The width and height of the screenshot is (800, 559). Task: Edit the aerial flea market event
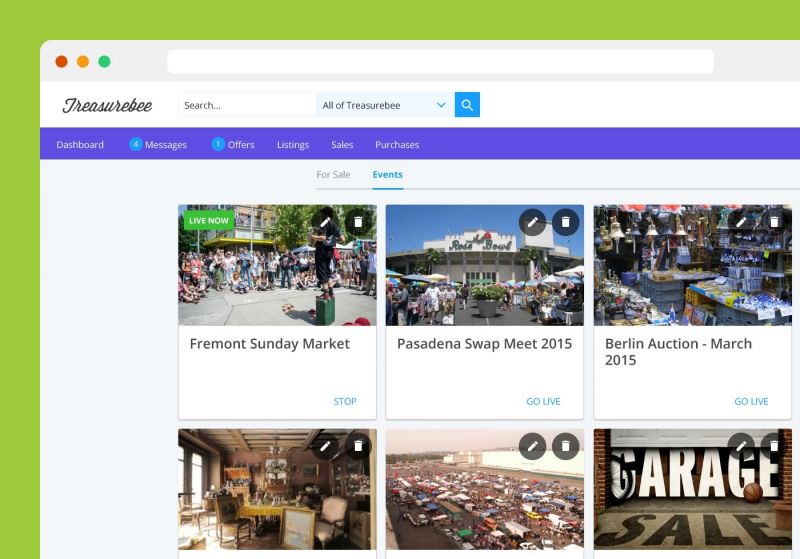tap(533, 446)
